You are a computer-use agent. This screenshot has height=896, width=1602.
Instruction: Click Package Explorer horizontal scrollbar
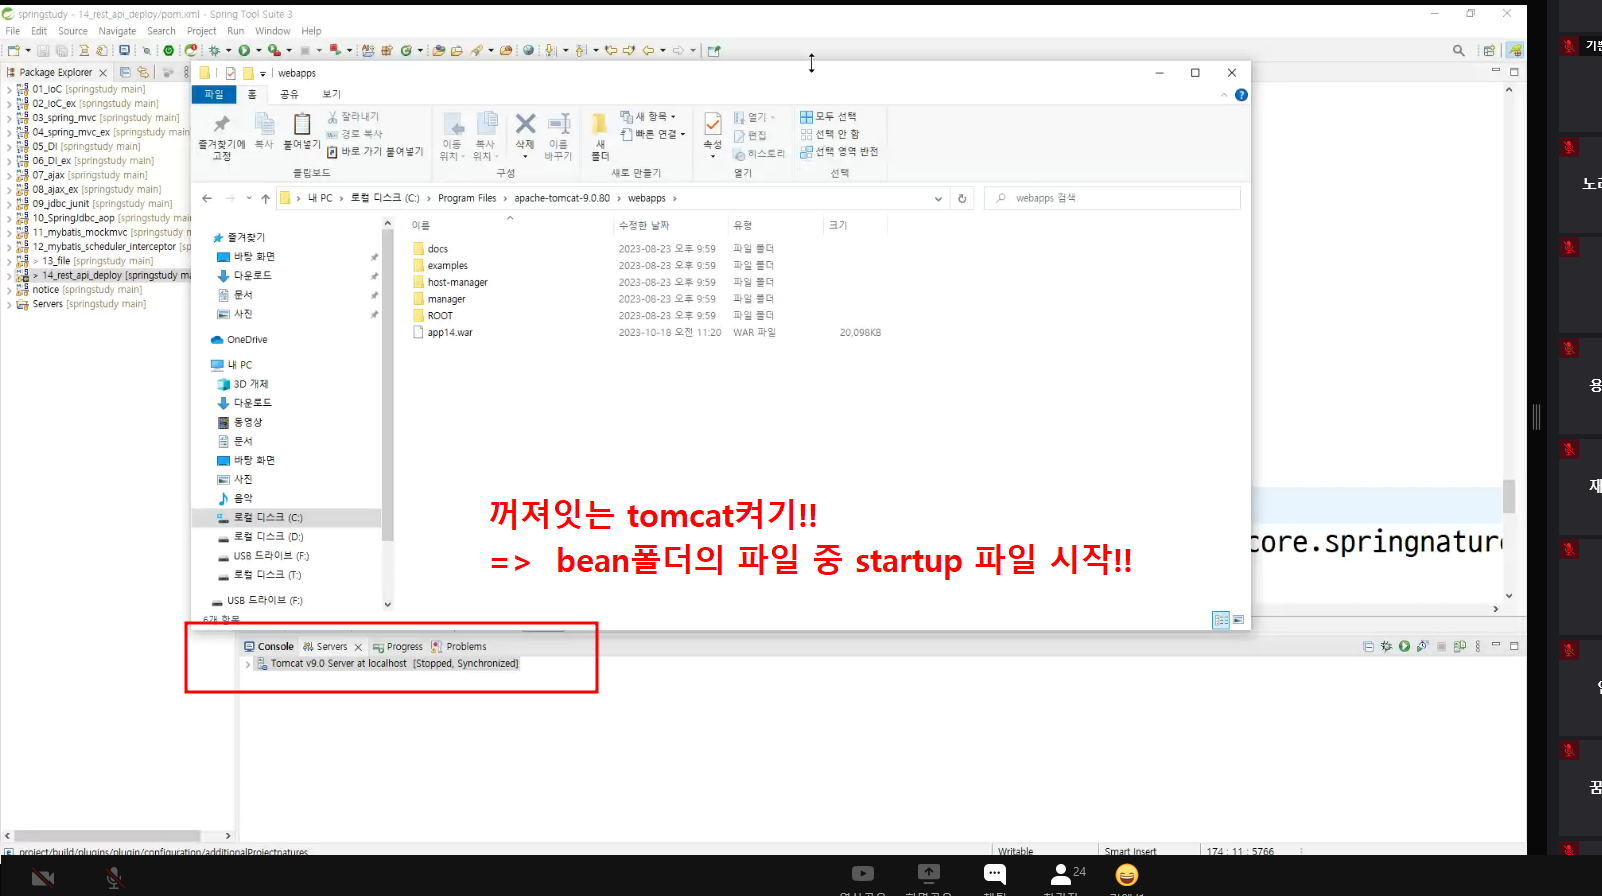(x=108, y=835)
